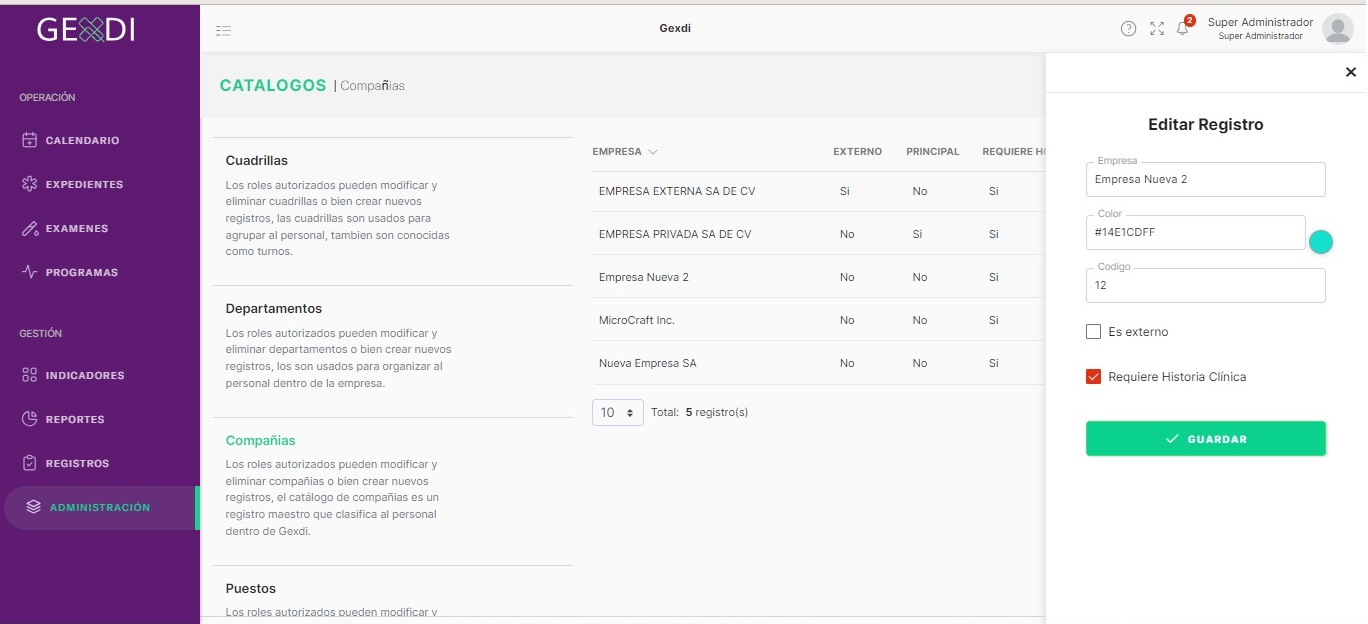Open the ADMINISTRACIÓN menu item
Image resolution: width=1368 pixels, height=624 pixels.
point(100,507)
